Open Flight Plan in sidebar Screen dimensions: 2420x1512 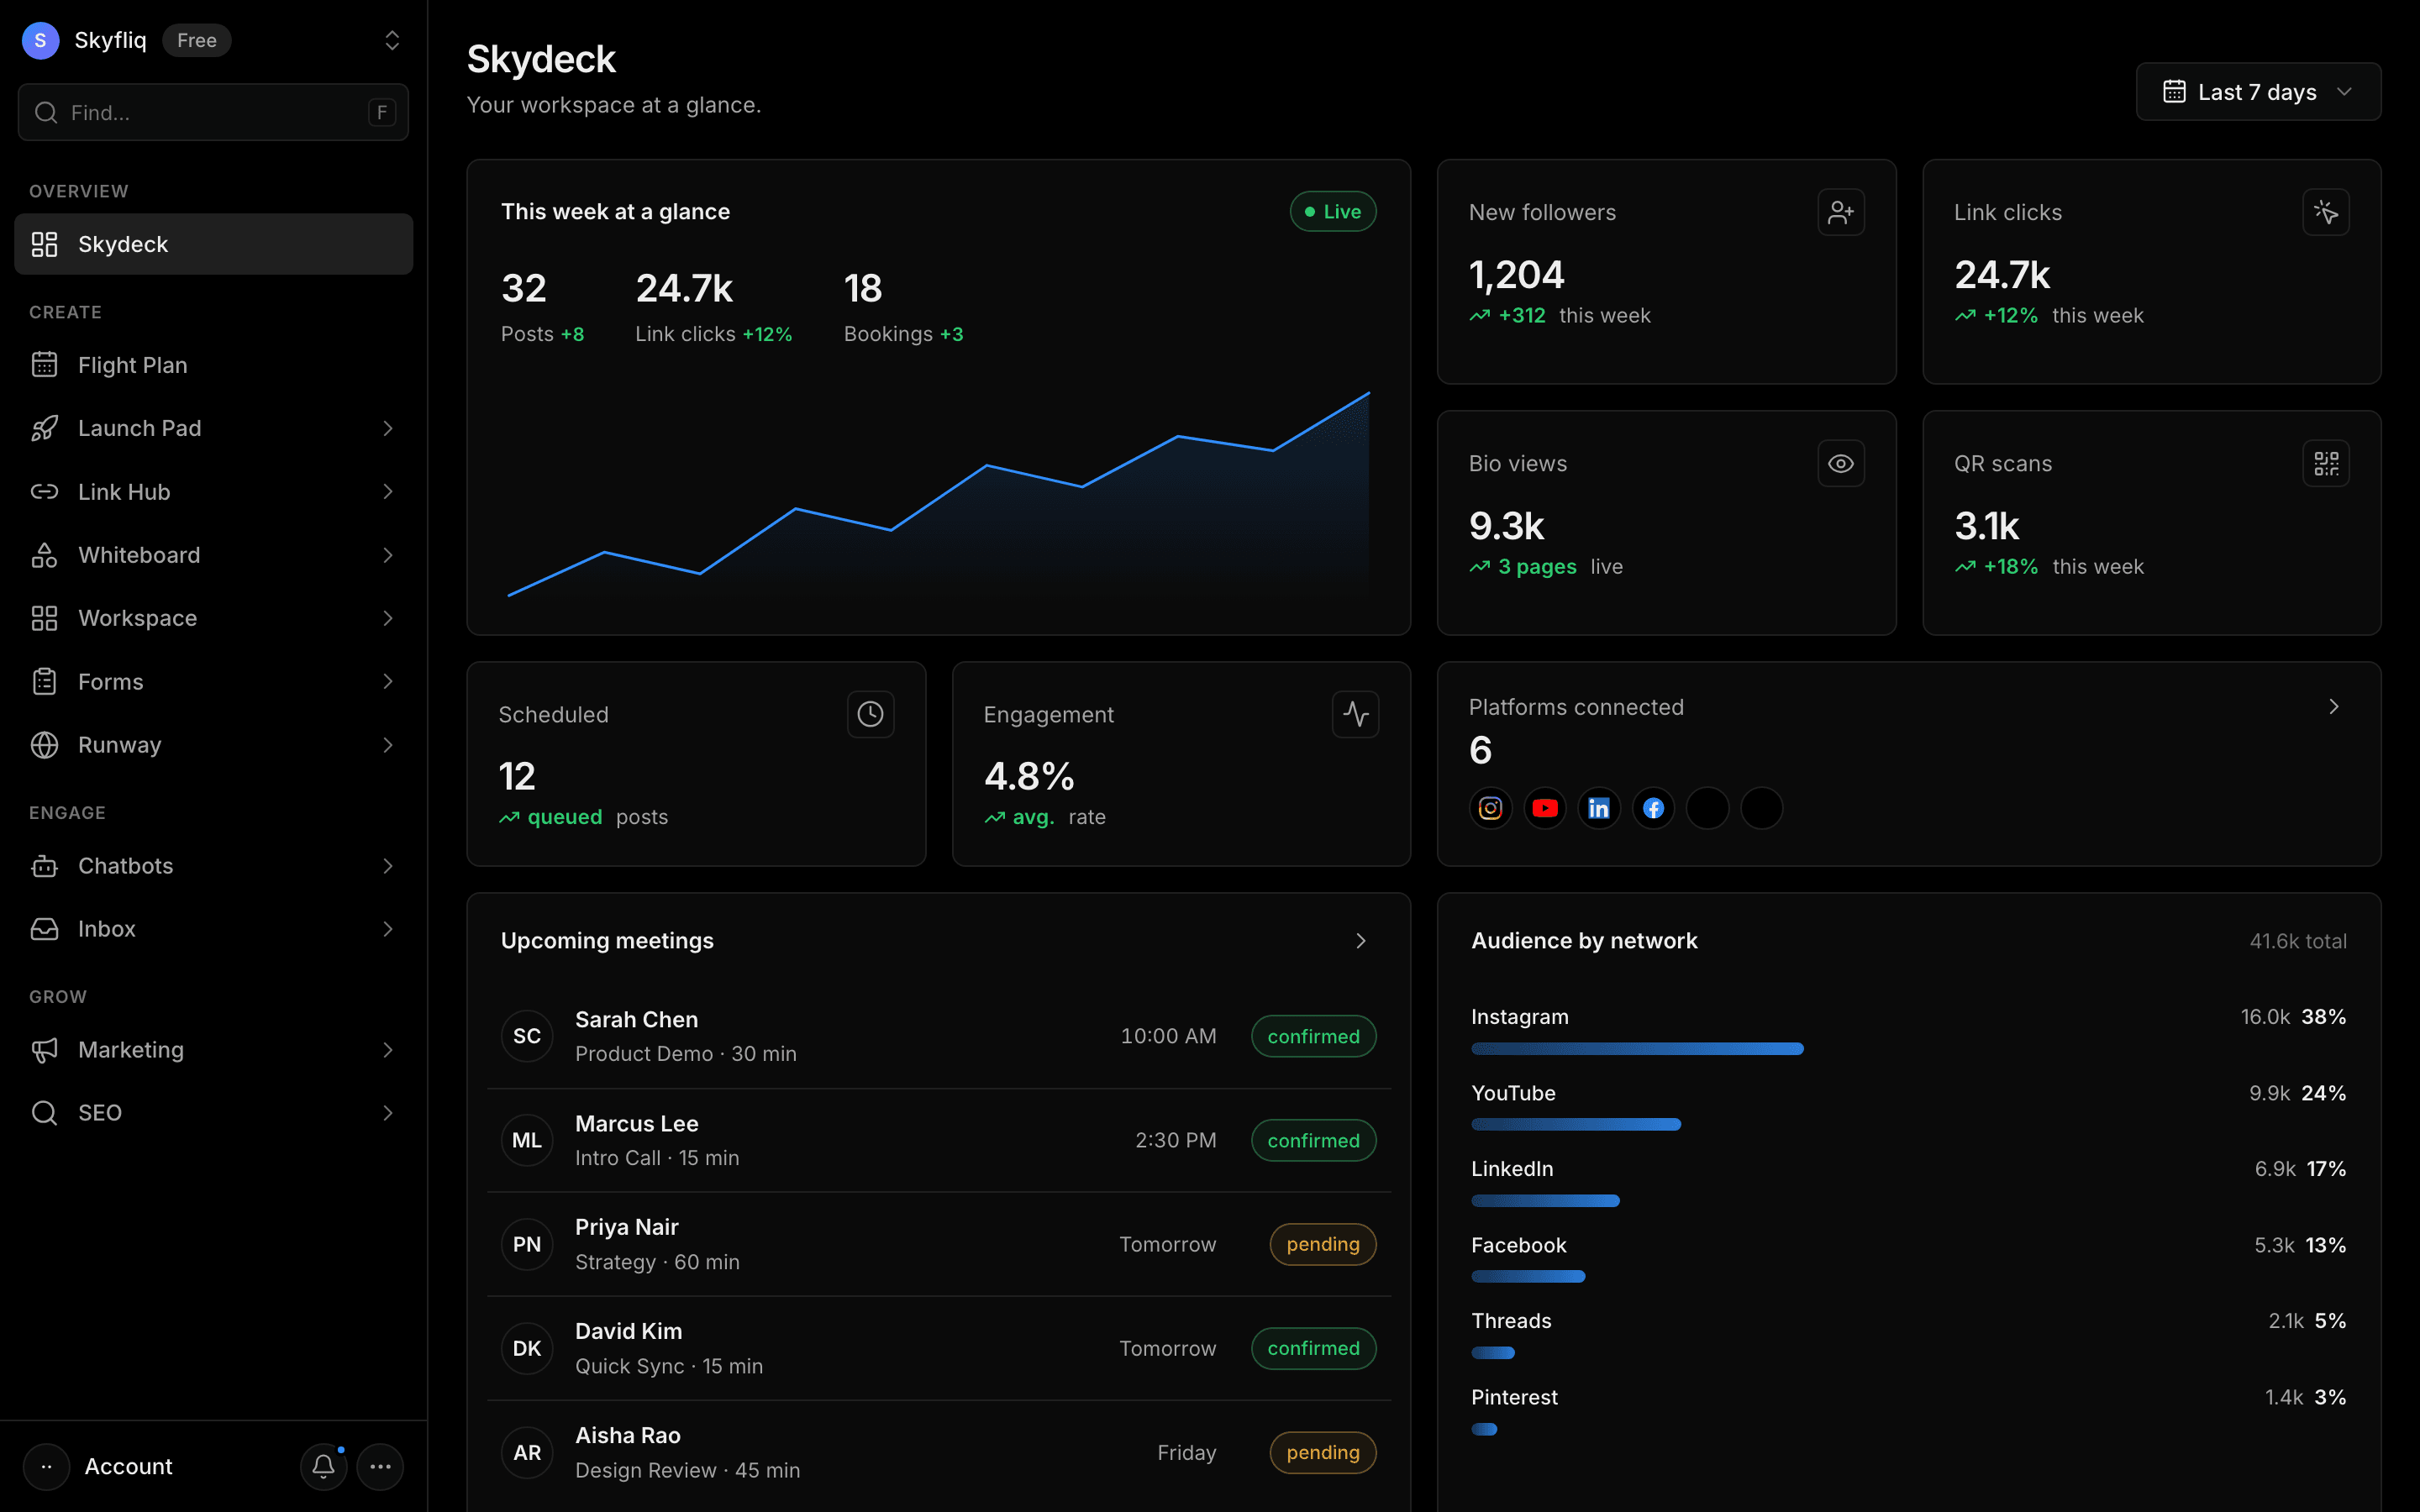click(x=213, y=365)
